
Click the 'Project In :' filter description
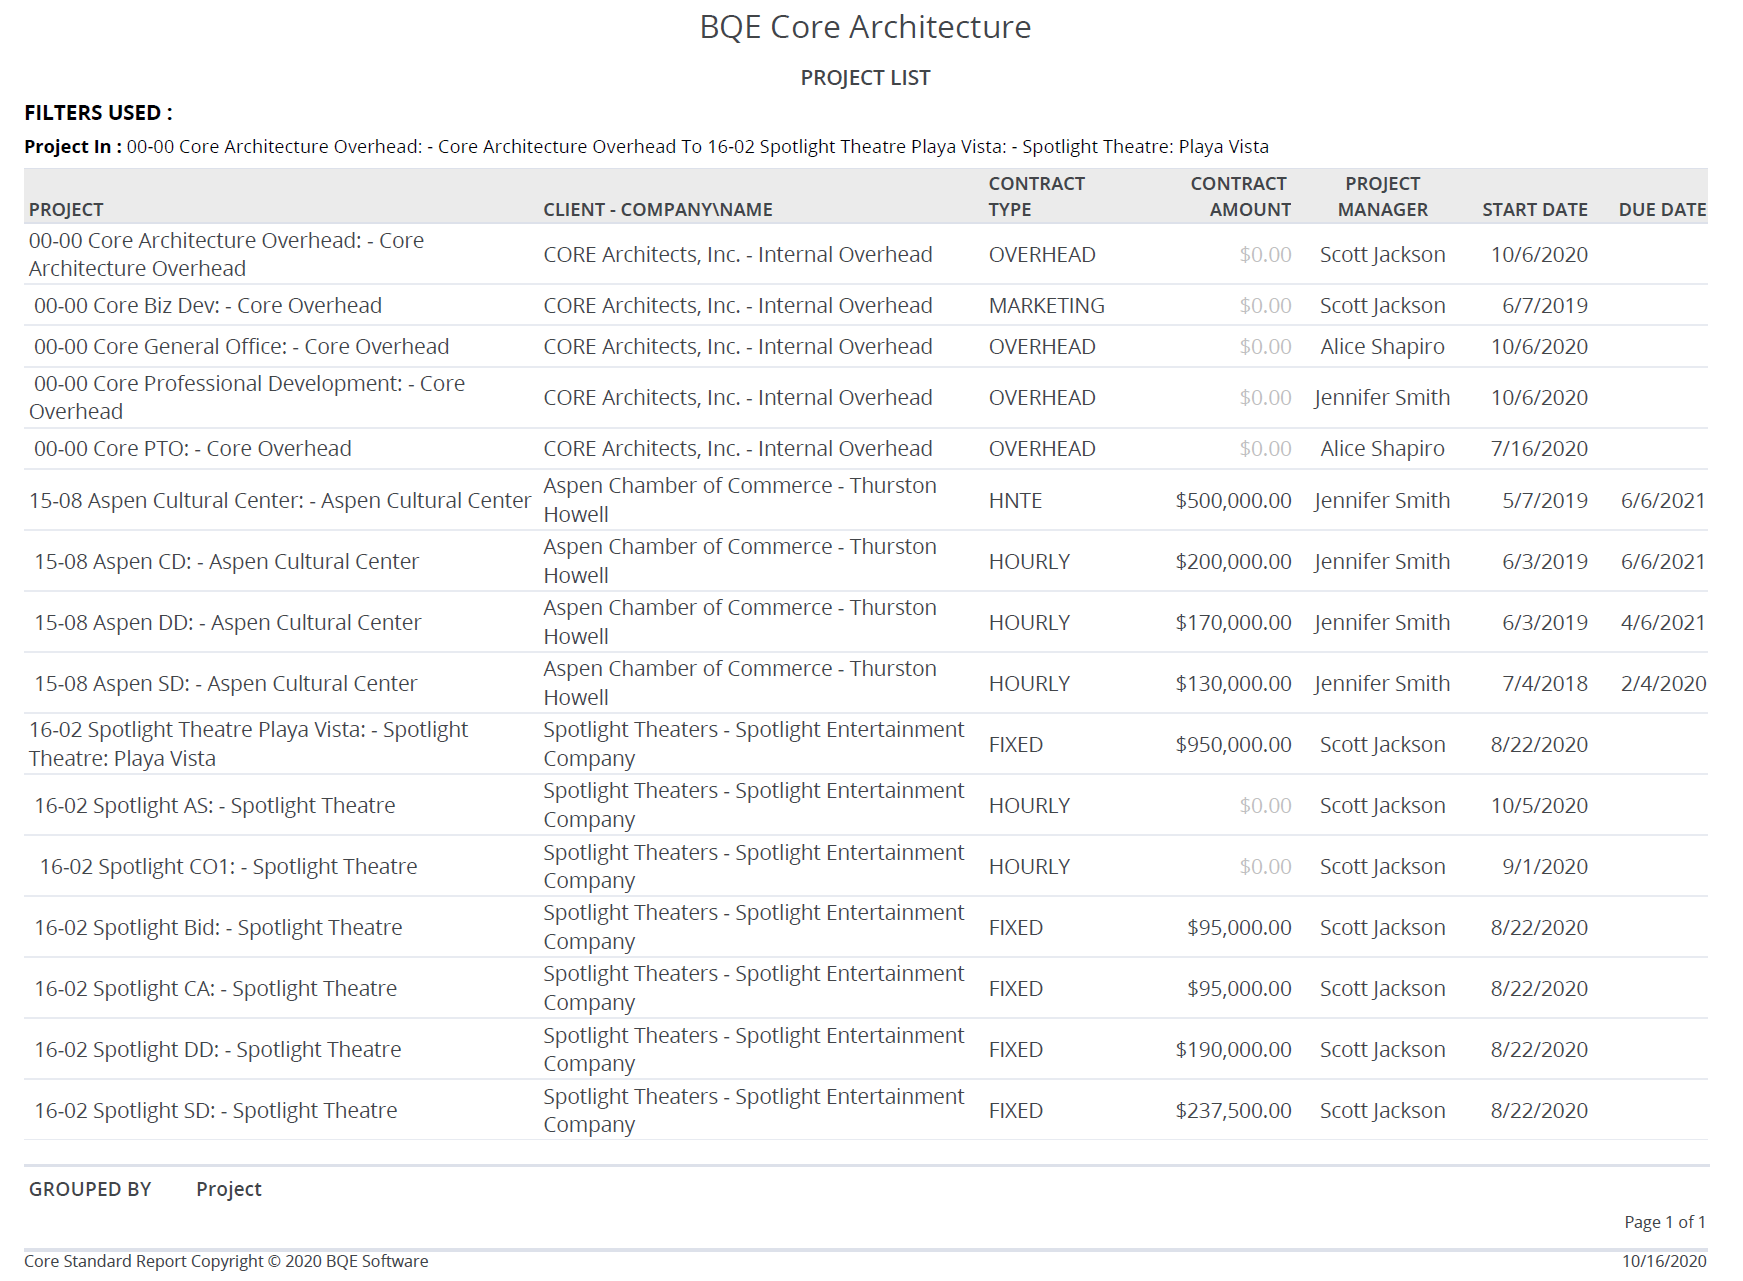[x=646, y=147]
